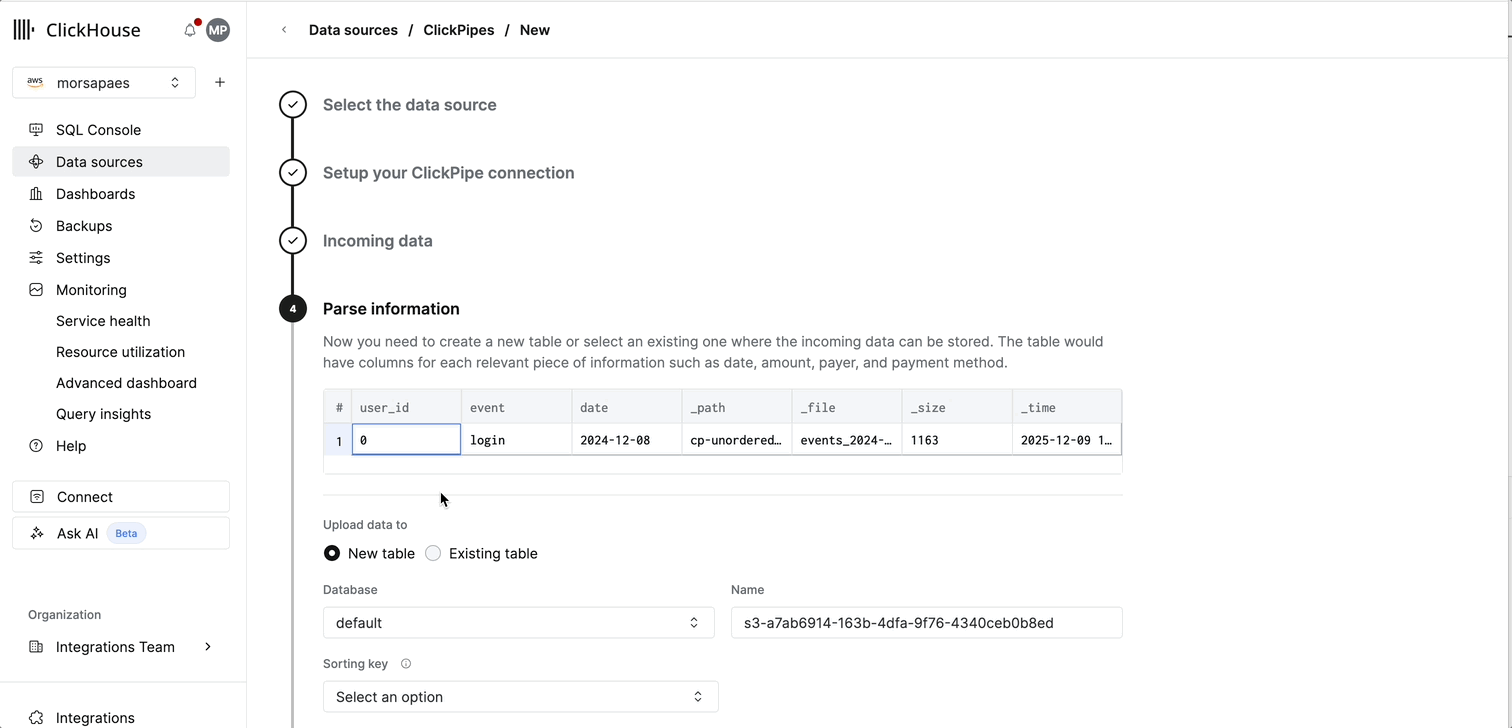Viewport: 1512px width, 728px height.
Task: Click the Connect button
Action: pos(121,497)
